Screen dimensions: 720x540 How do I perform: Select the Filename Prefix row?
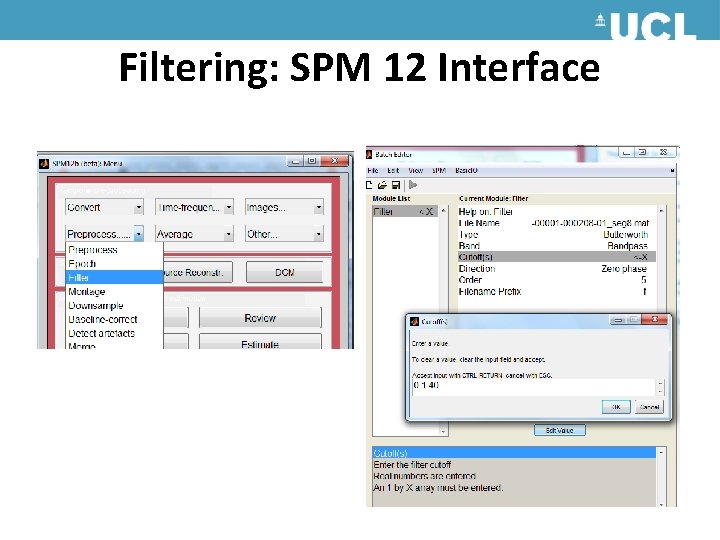[x=557, y=291]
